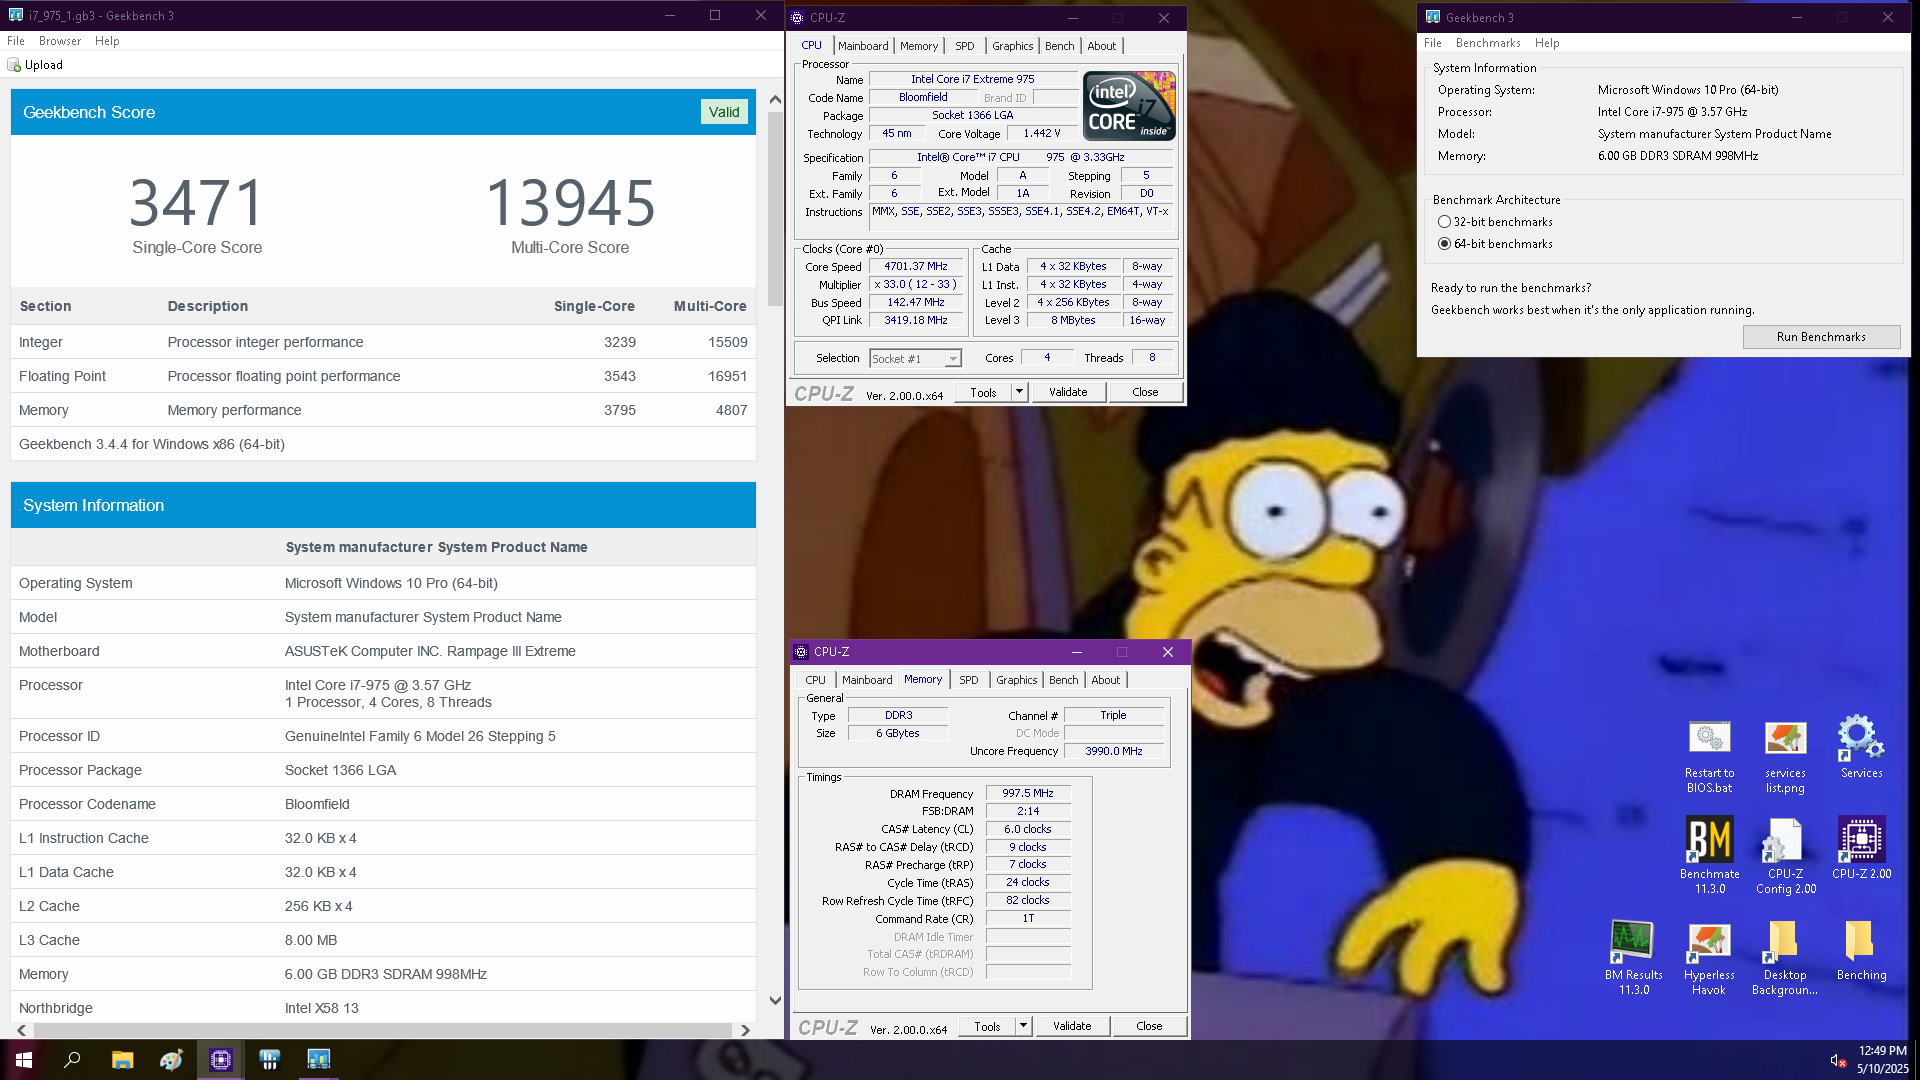
Task: Open CPU-Z Config 2.00 desktop icon
Action: coord(1785,855)
